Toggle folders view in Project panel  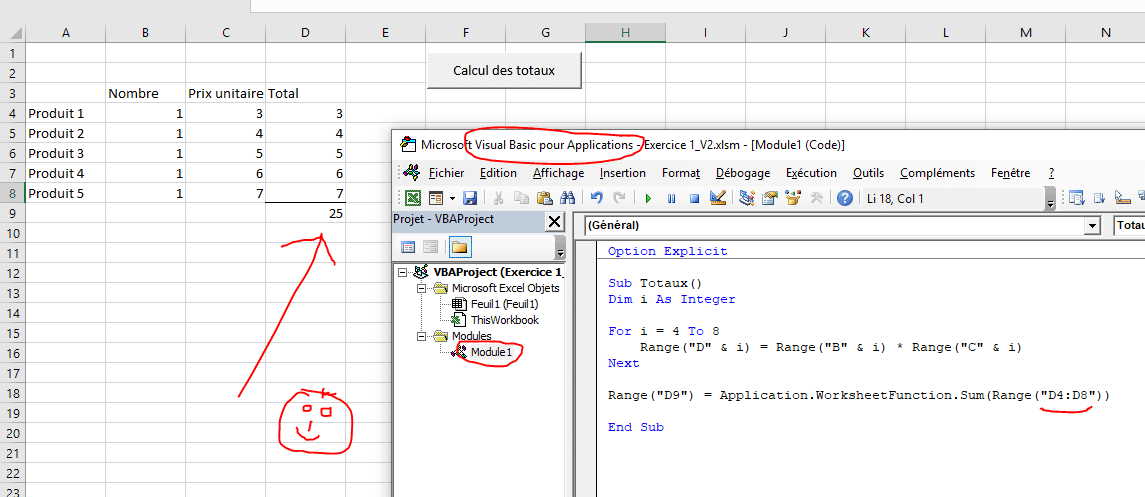tap(460, 247)
